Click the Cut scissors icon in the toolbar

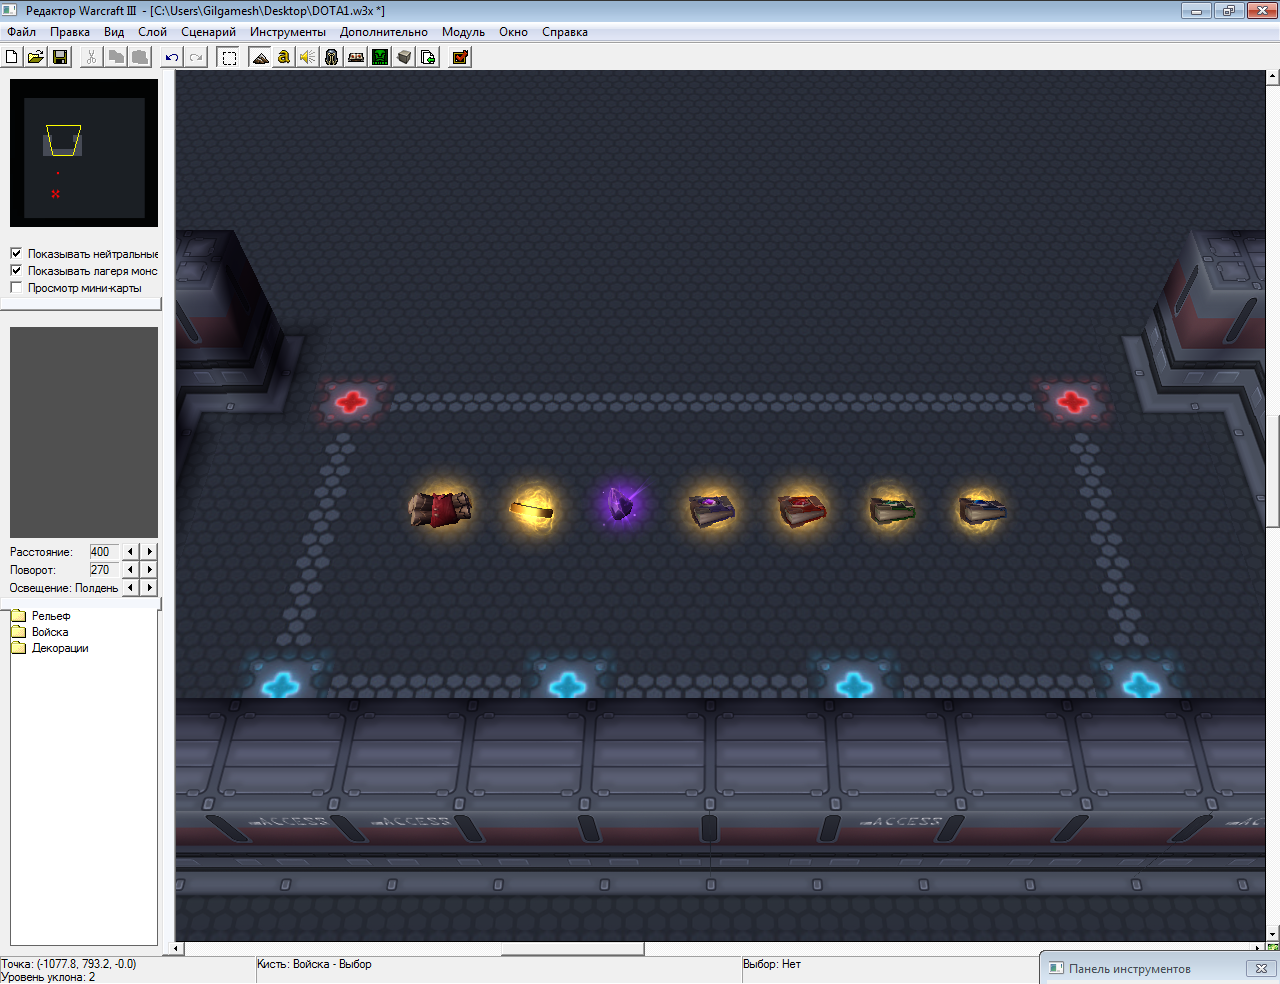click(91, 57)
